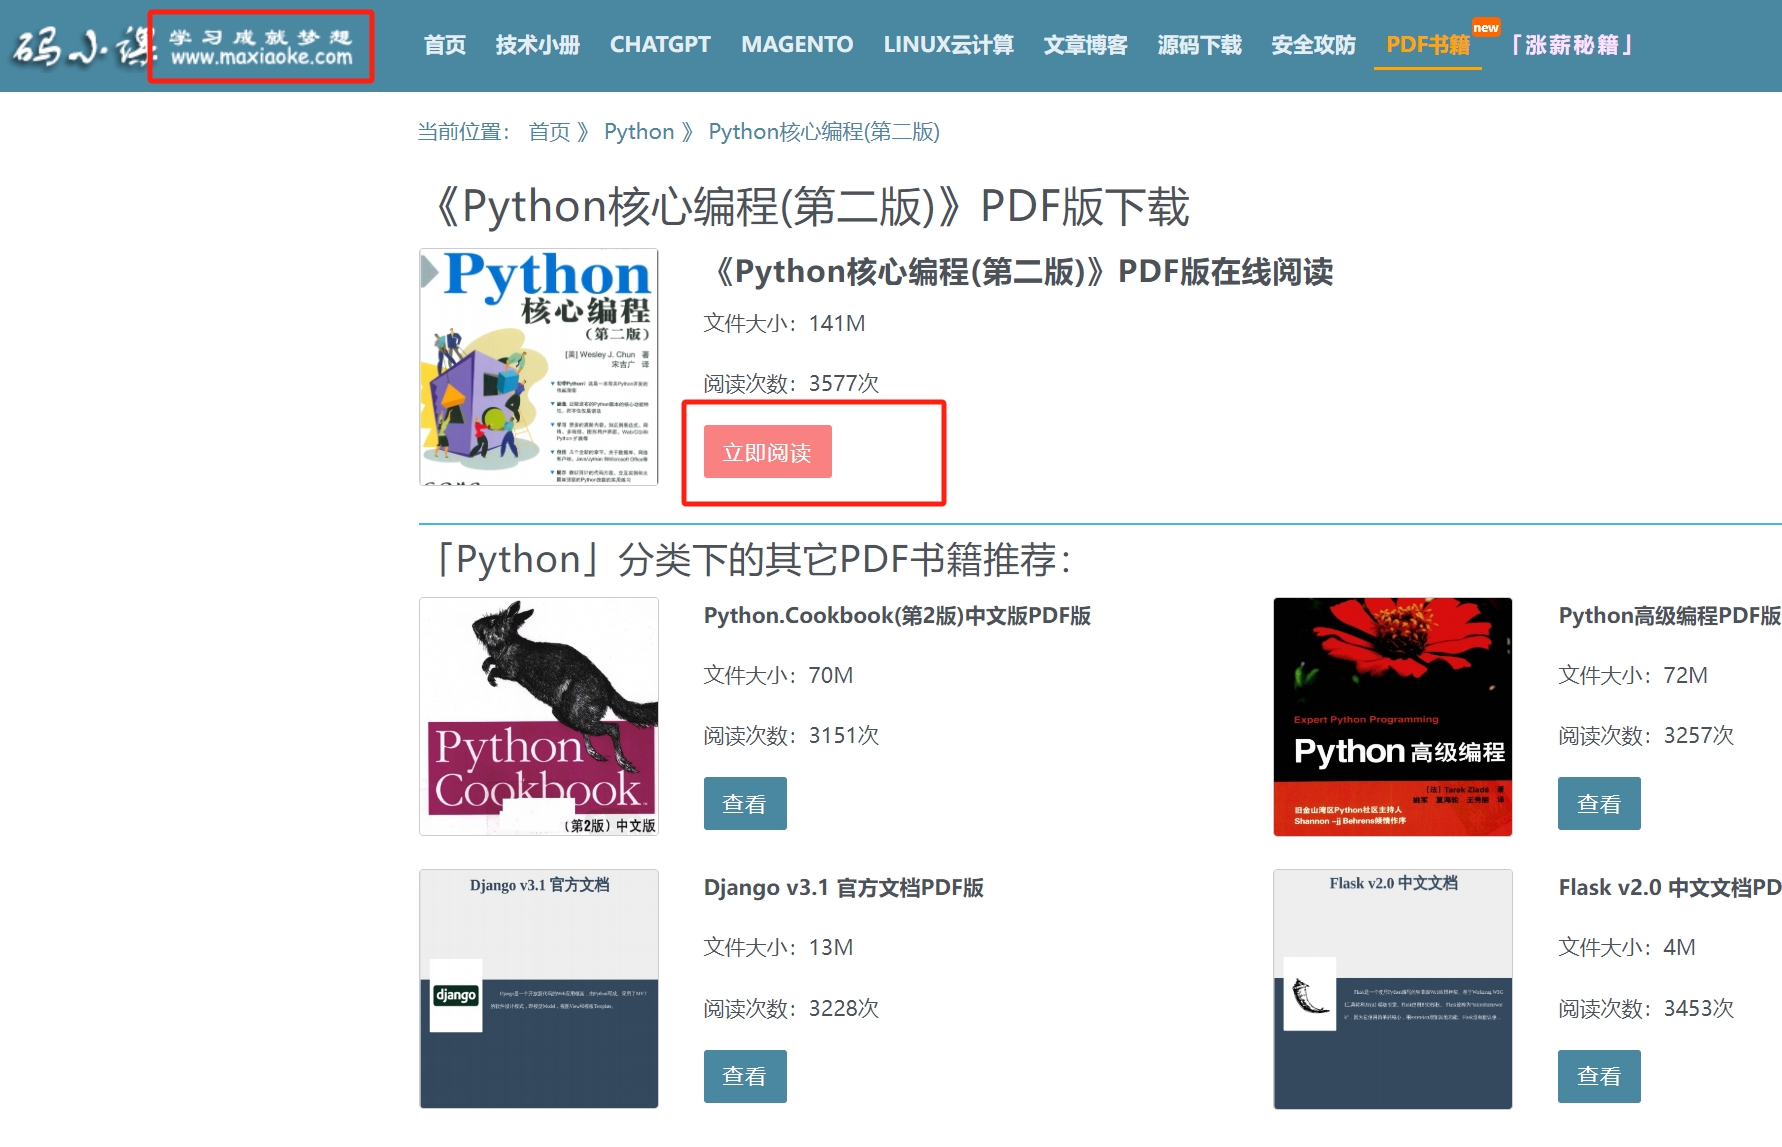Go to the CHATGPT section
Image resolution: width=1782 pixels, height=1147 pixels.
pyautogui.click(x=660, y=45)
